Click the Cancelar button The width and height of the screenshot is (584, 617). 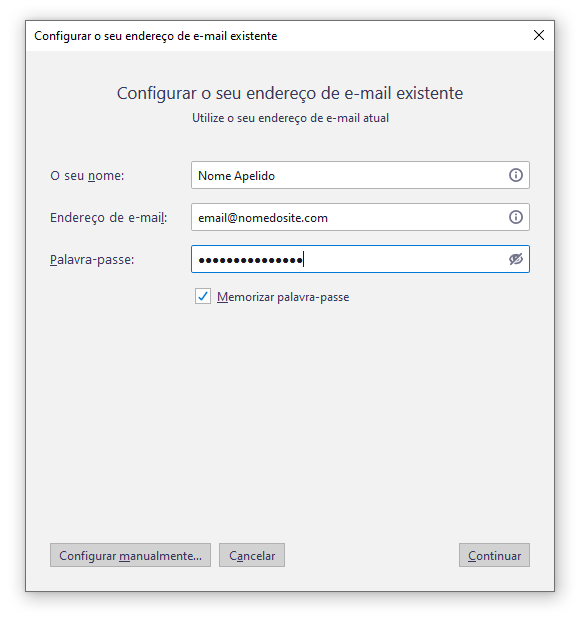(252, 555)
